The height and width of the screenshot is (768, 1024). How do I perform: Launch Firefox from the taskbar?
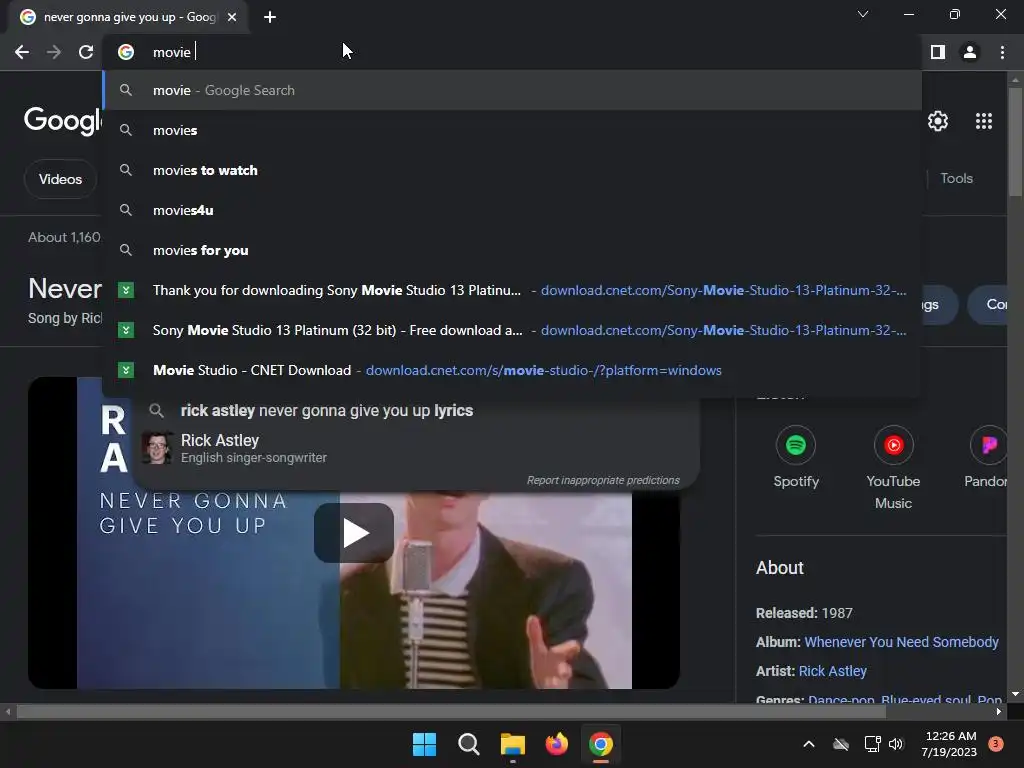click(x=556, y=744)
